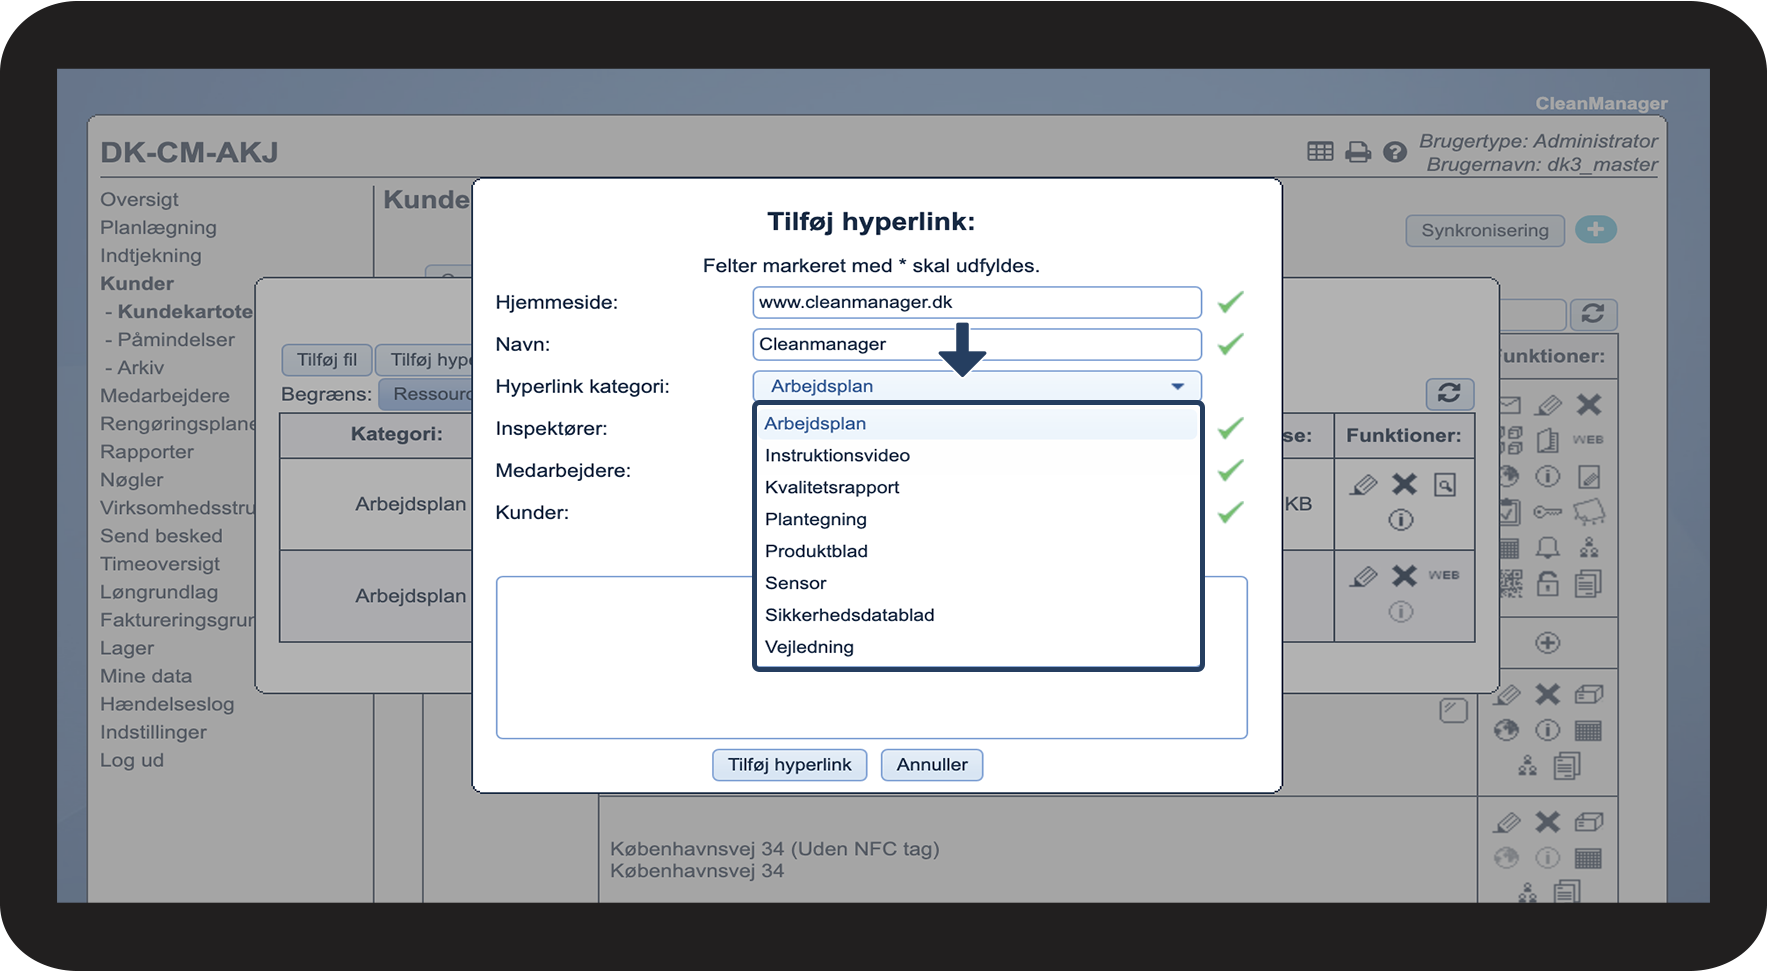Open Mine data in the sidebar
1767x971 pixels.
146,675
